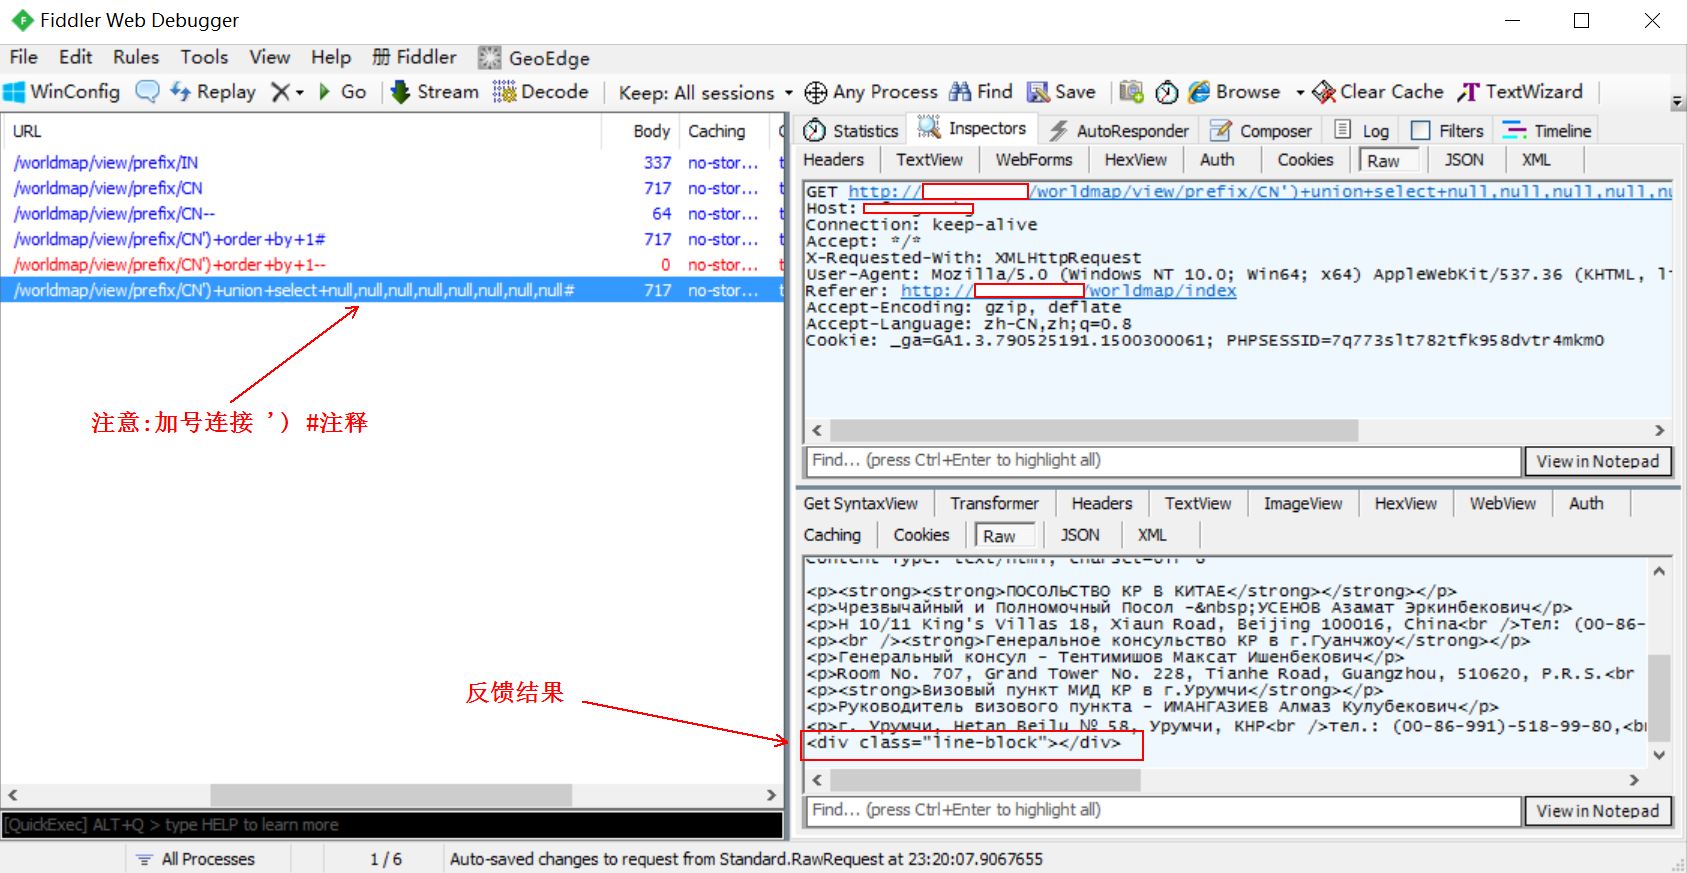Toggle Stream mode

pos(435,92)
